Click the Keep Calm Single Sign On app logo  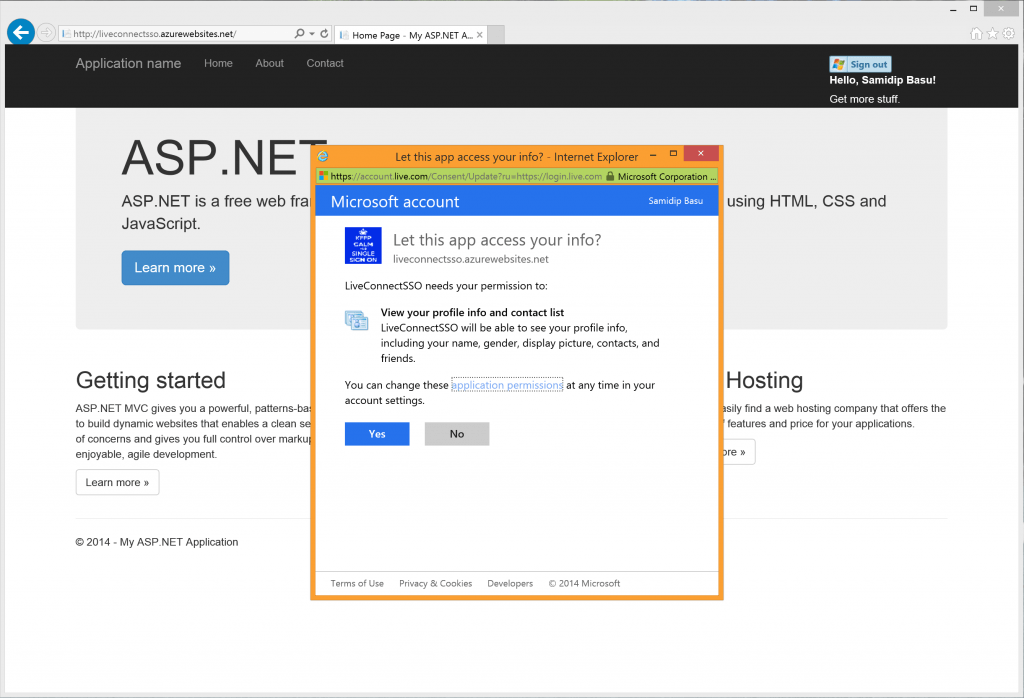click(363, 246)
